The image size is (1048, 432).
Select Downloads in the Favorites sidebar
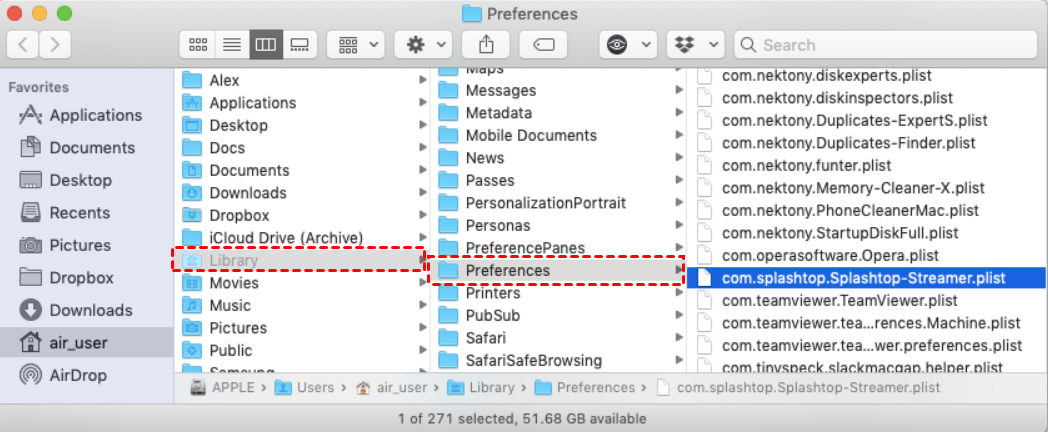point(90,310)
